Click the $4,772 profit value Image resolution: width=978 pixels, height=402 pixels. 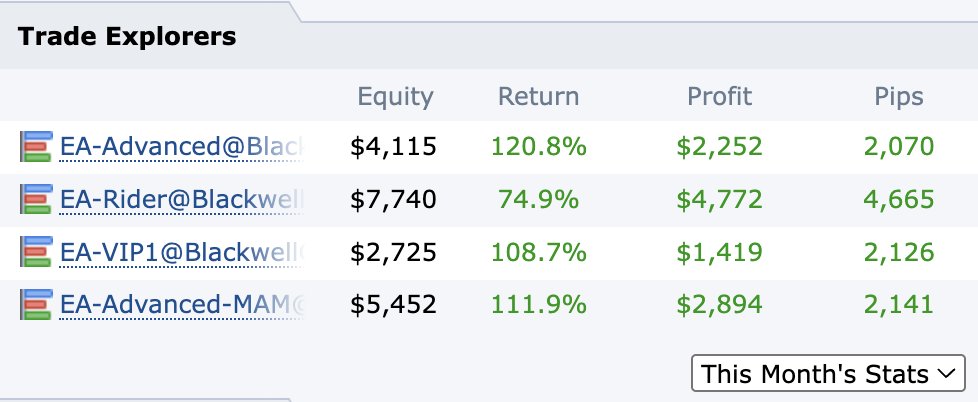point(719,200)
